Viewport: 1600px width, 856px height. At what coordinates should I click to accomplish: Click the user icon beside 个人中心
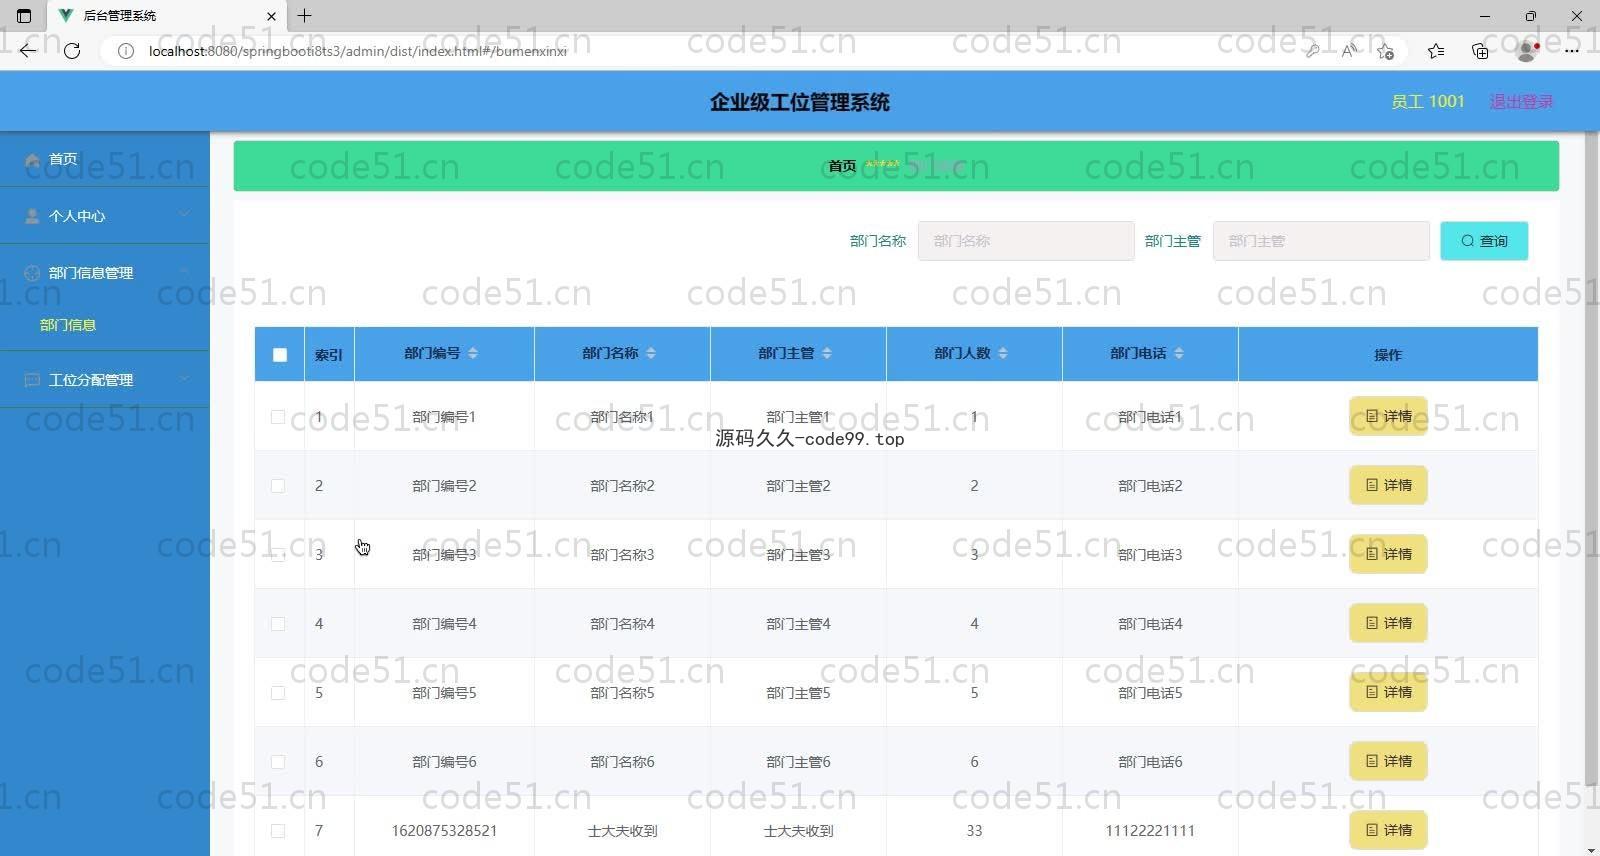pyautogui.click(x=32, y=216)
